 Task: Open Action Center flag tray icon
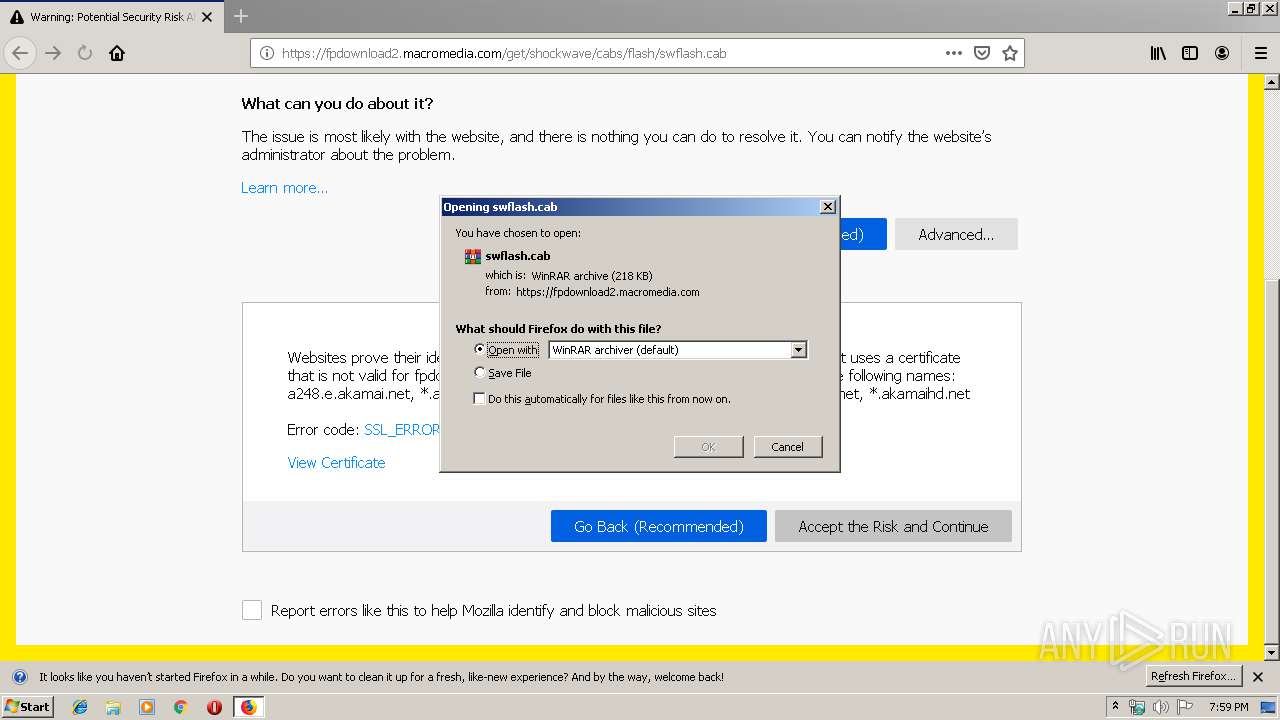click(1184, 707)
